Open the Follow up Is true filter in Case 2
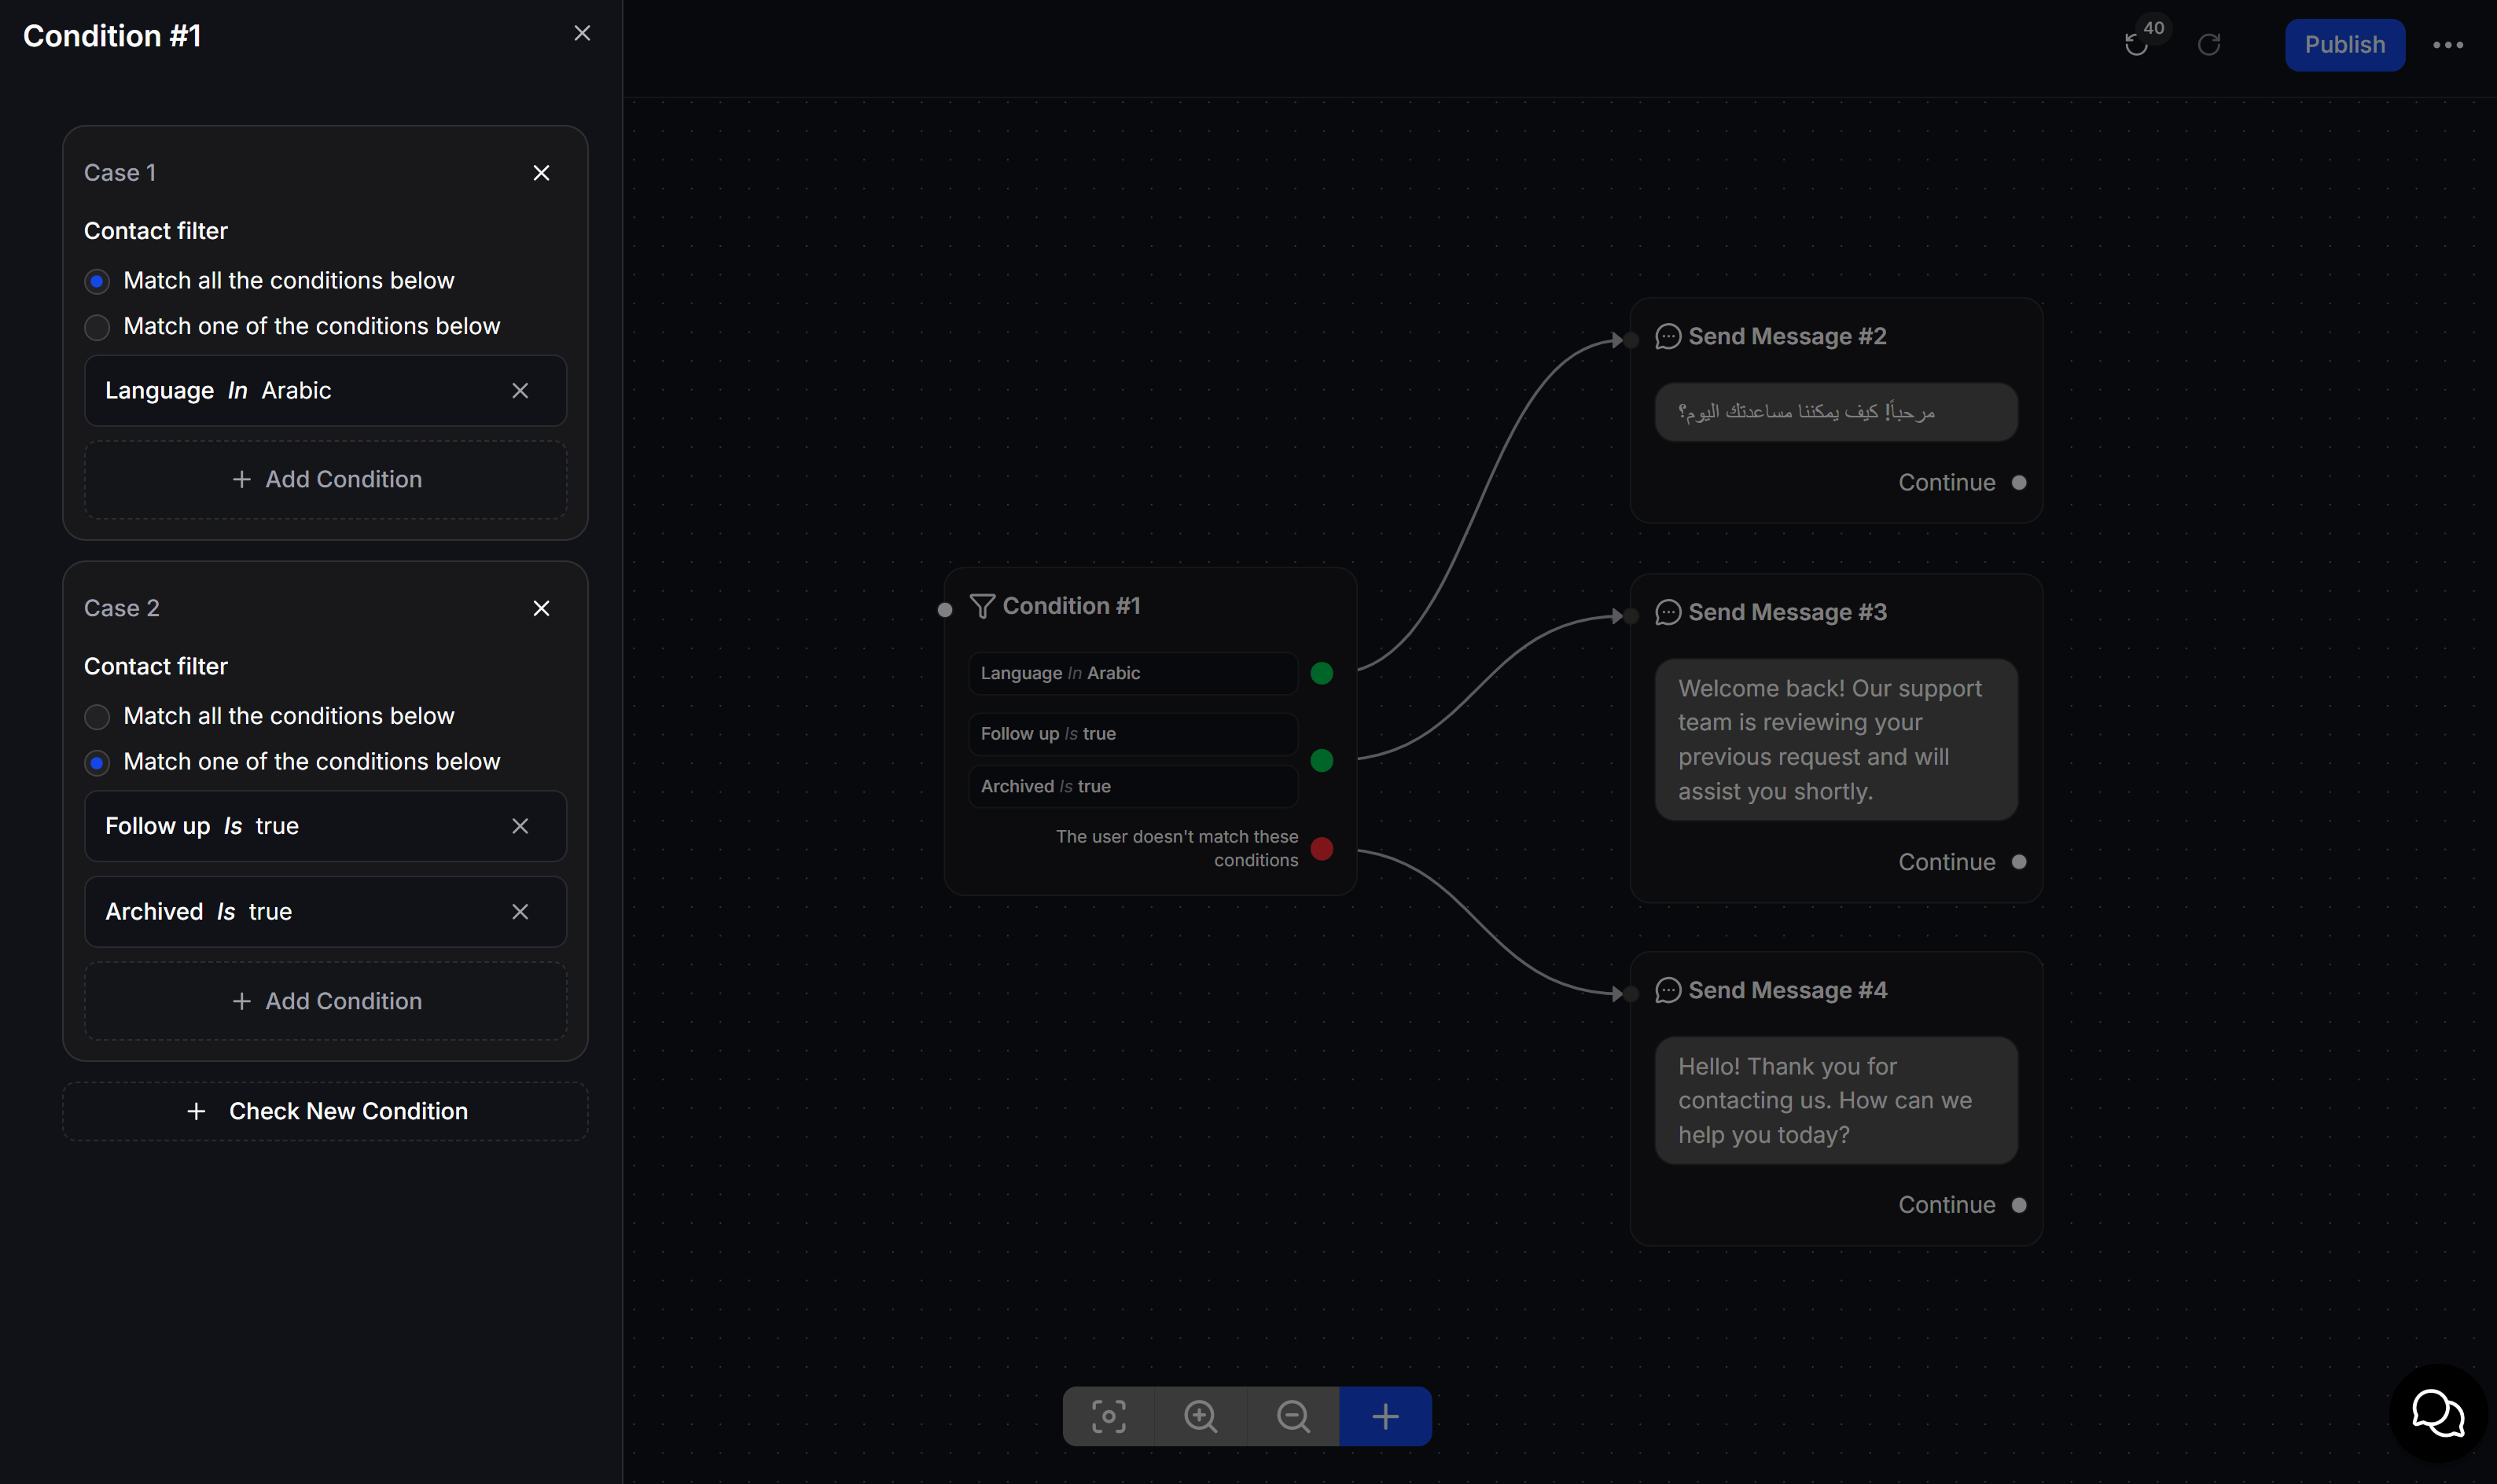The image size is (2497, 1484). tap(326, 826)
